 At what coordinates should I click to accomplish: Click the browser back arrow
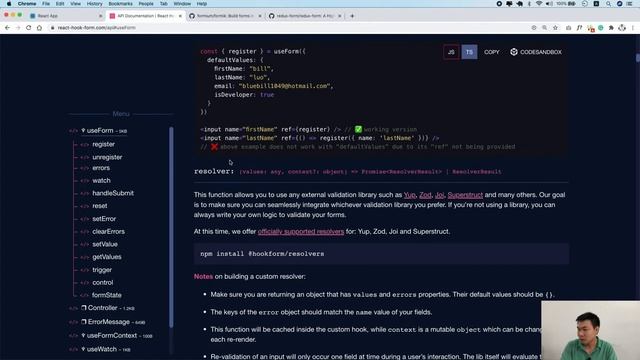coord(7,28)
